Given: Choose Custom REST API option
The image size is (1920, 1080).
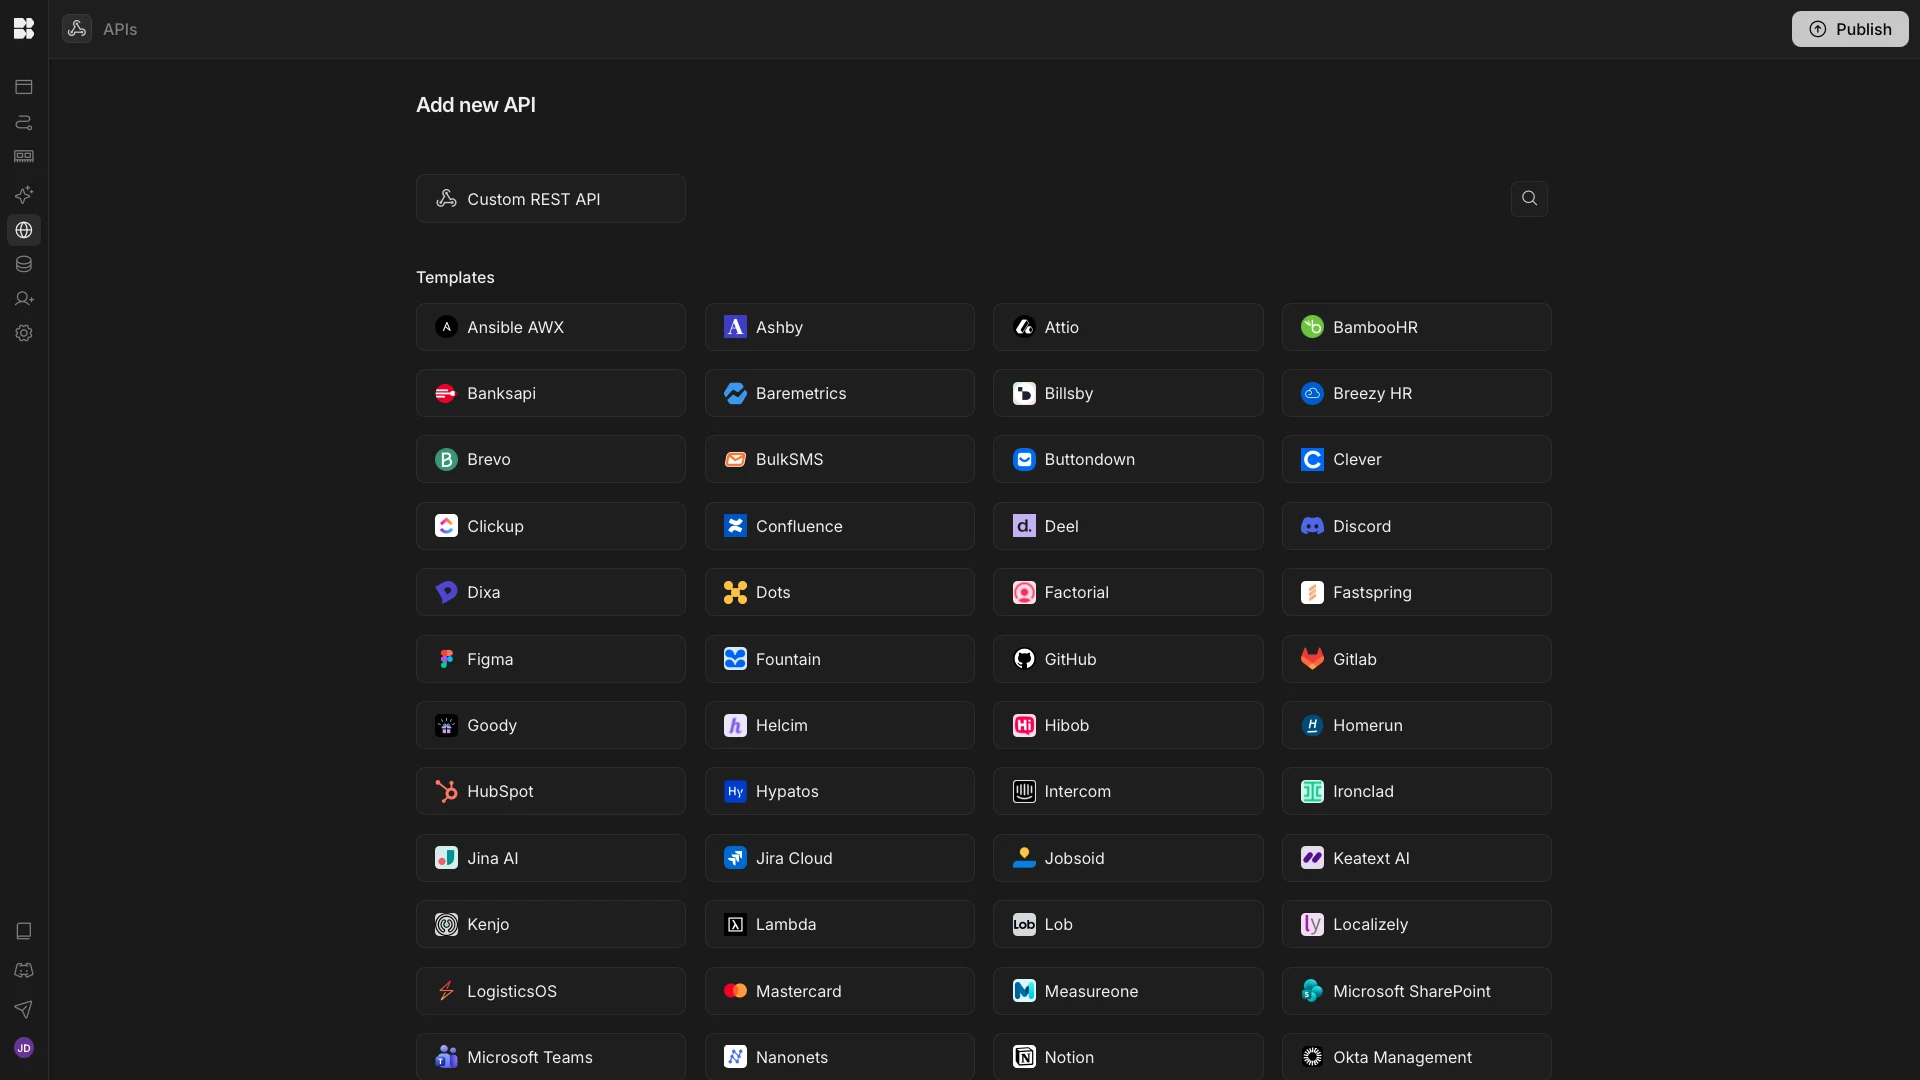Looking at the screenshot, I should (550, 199).
